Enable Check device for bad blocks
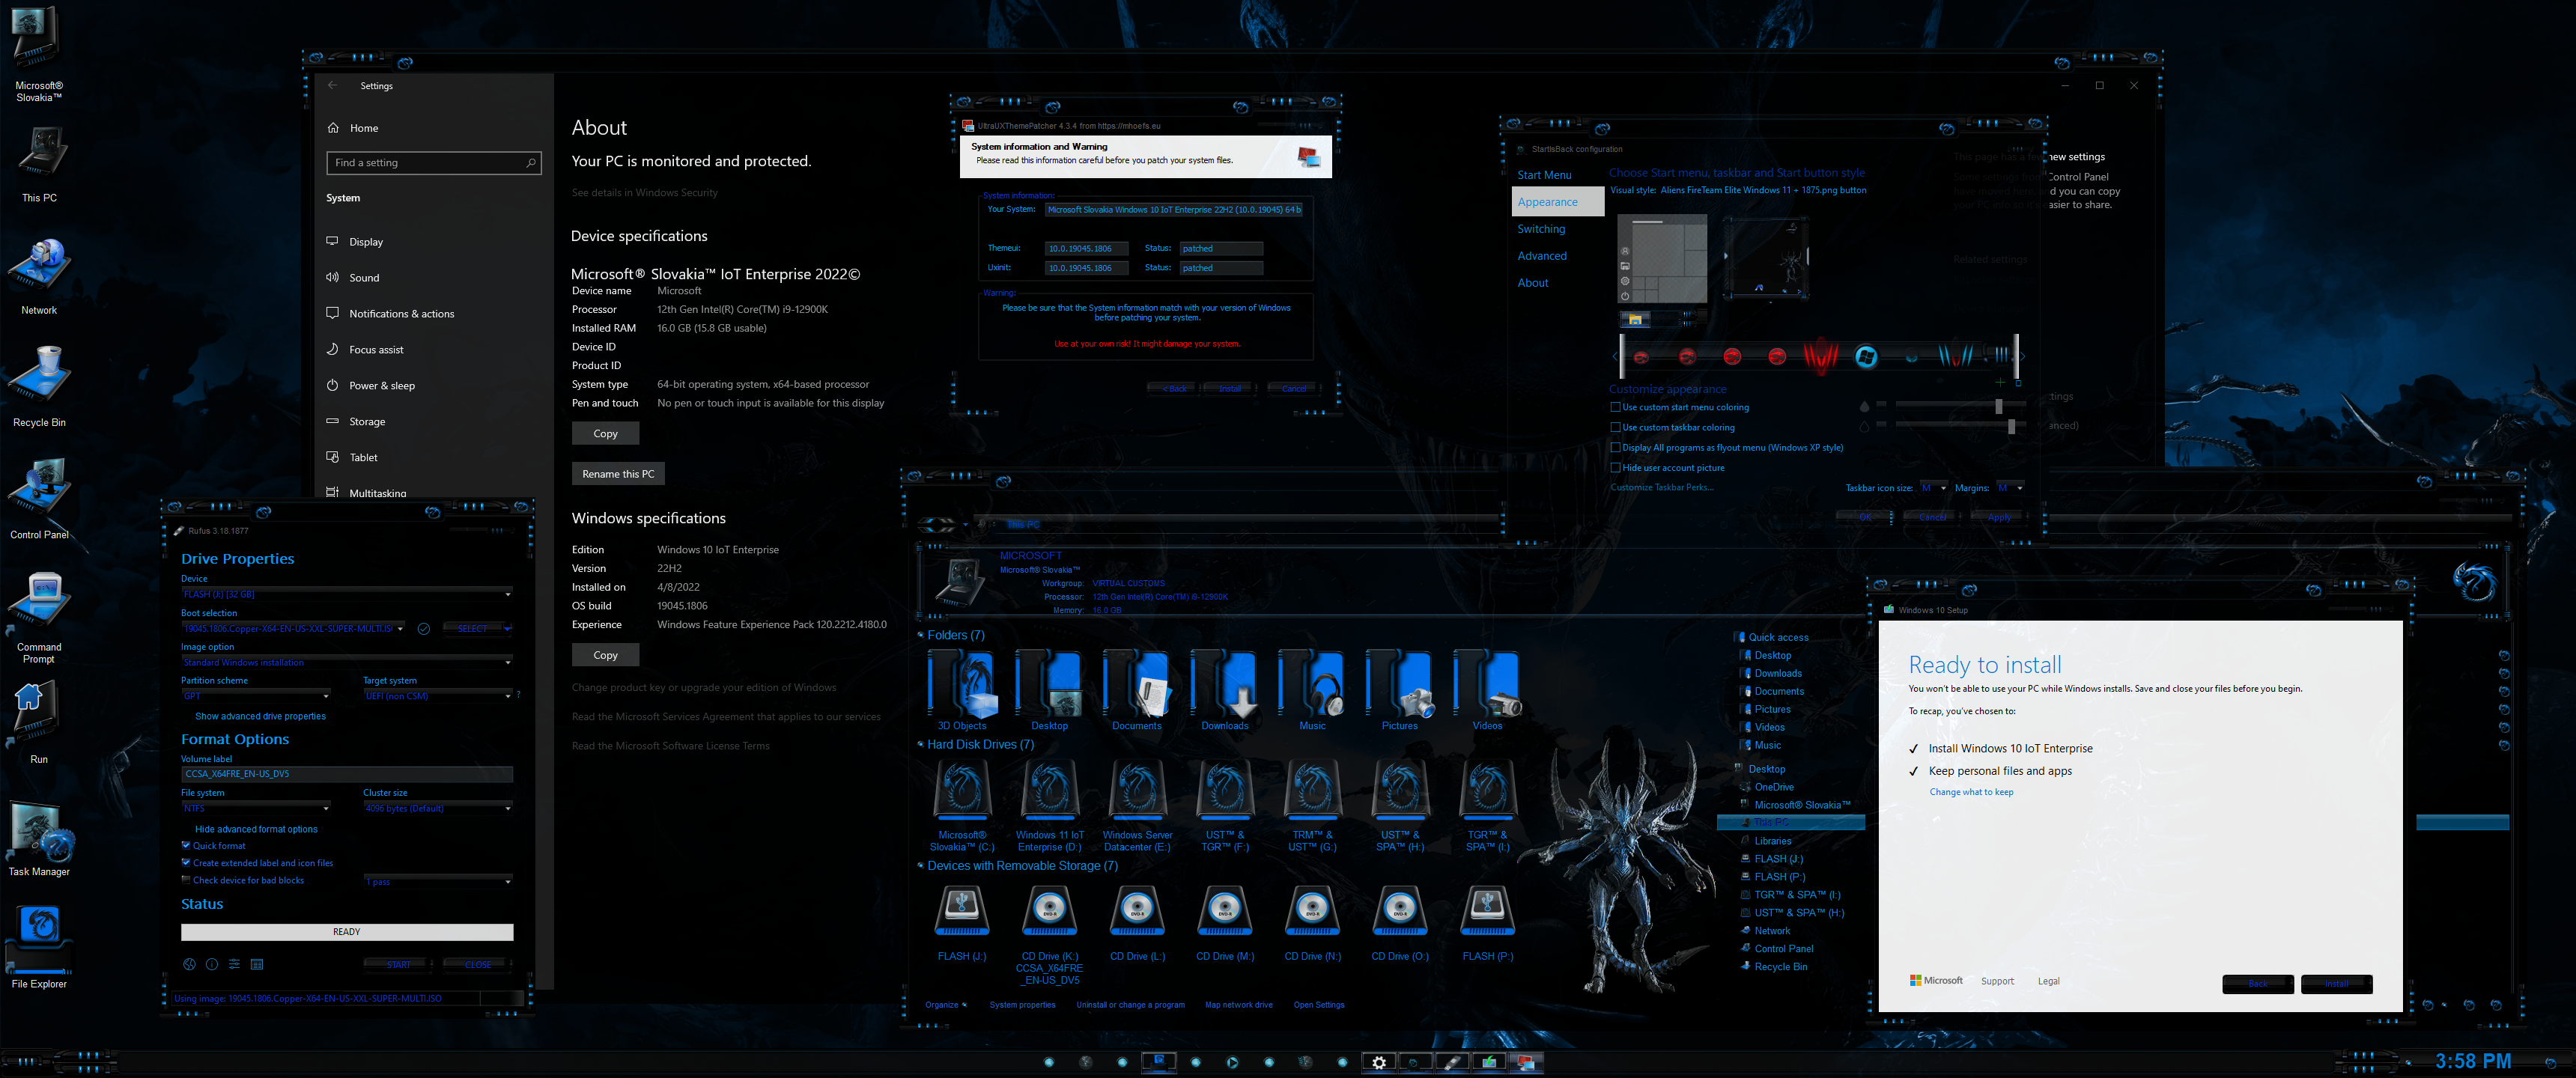This screenshot has height=1078, width=2576. pos(186,880)
